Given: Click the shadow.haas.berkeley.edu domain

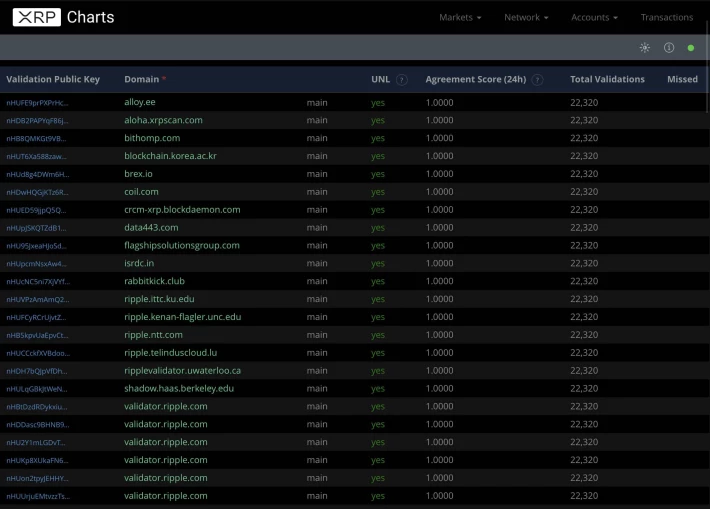Looking at the screenshot, I should click(x=179, y=389).
